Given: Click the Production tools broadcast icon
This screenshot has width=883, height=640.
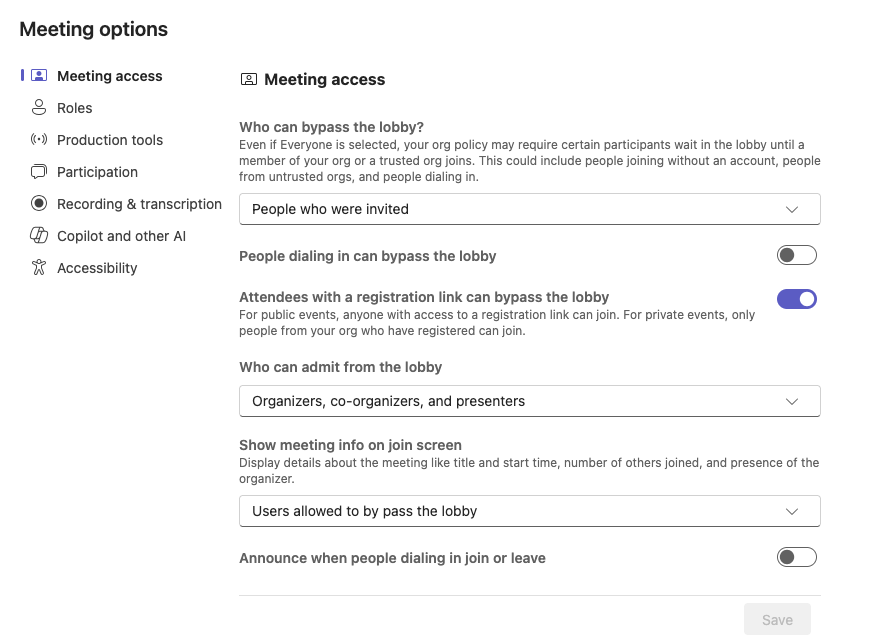Looking at the screenshot, I should [39, 140].
